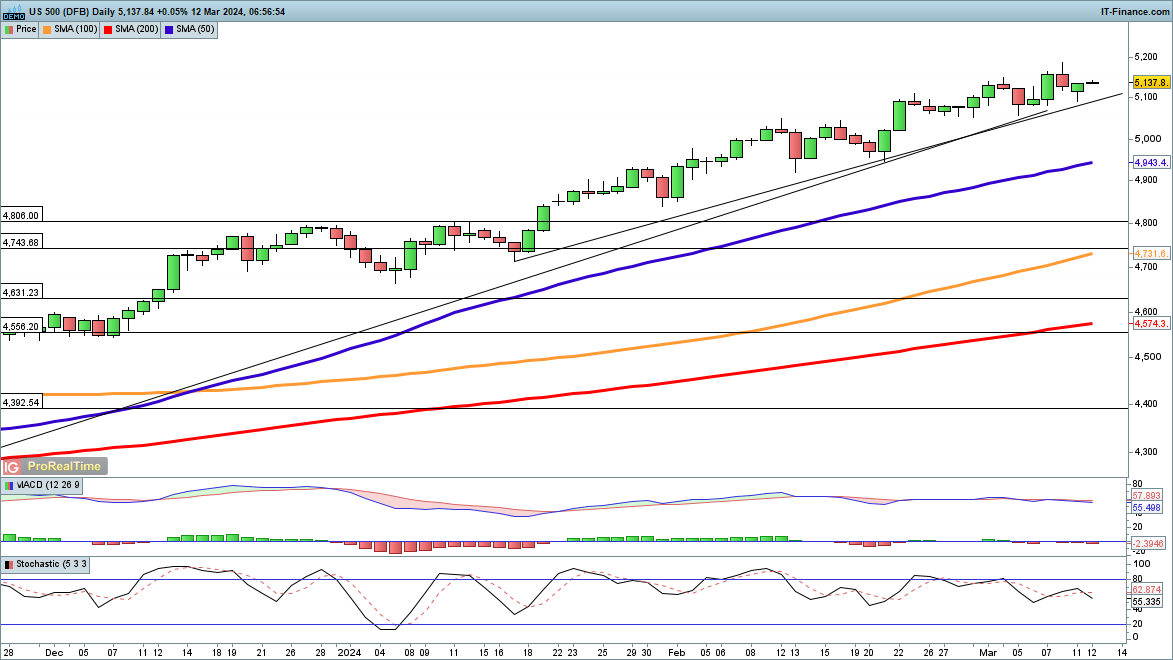Click the Feb label on the date axis

(x=676, y=653)
